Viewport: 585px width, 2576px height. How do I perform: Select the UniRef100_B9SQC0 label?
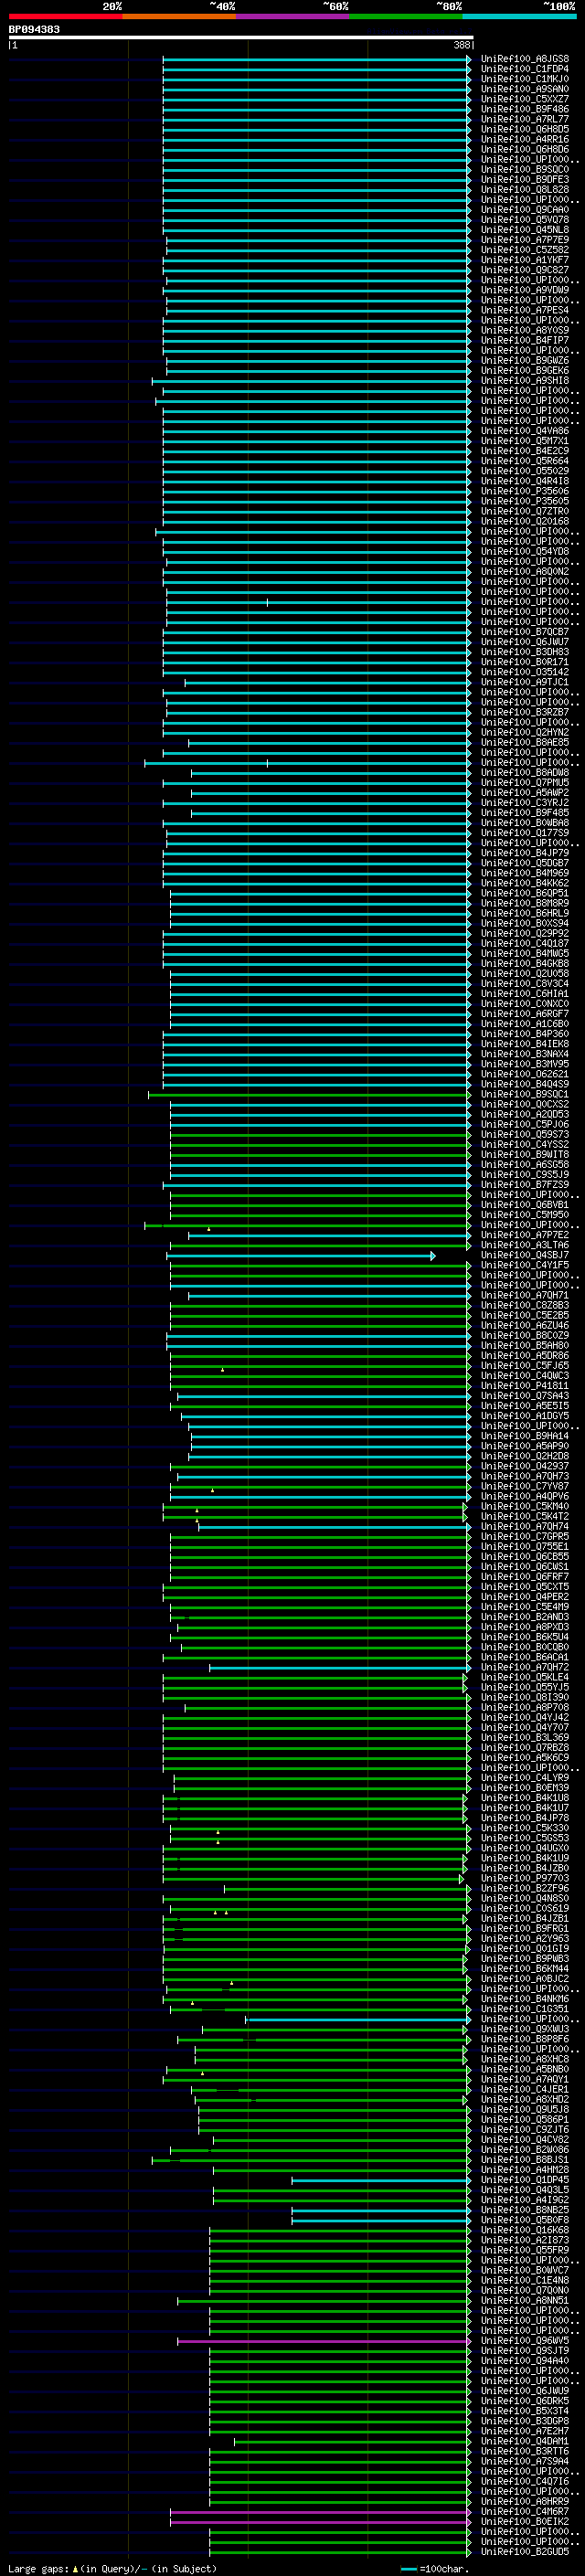click(525, 169)
